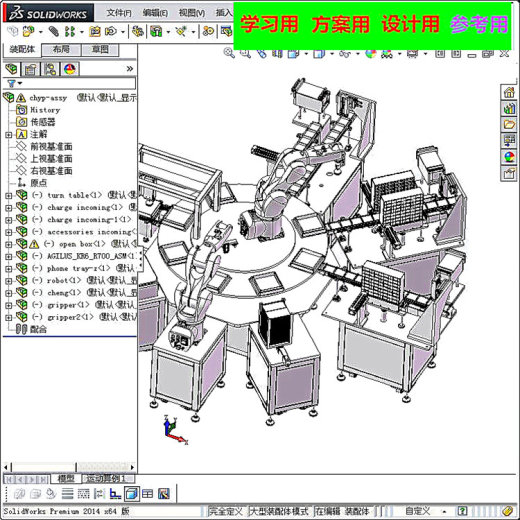
Task: Switch to the PropertyManager tab icon
Action: tap(30, 69)
